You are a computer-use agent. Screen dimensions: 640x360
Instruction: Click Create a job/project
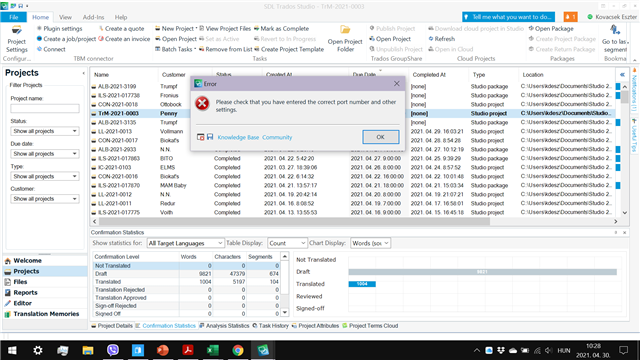tap(66, 39)
